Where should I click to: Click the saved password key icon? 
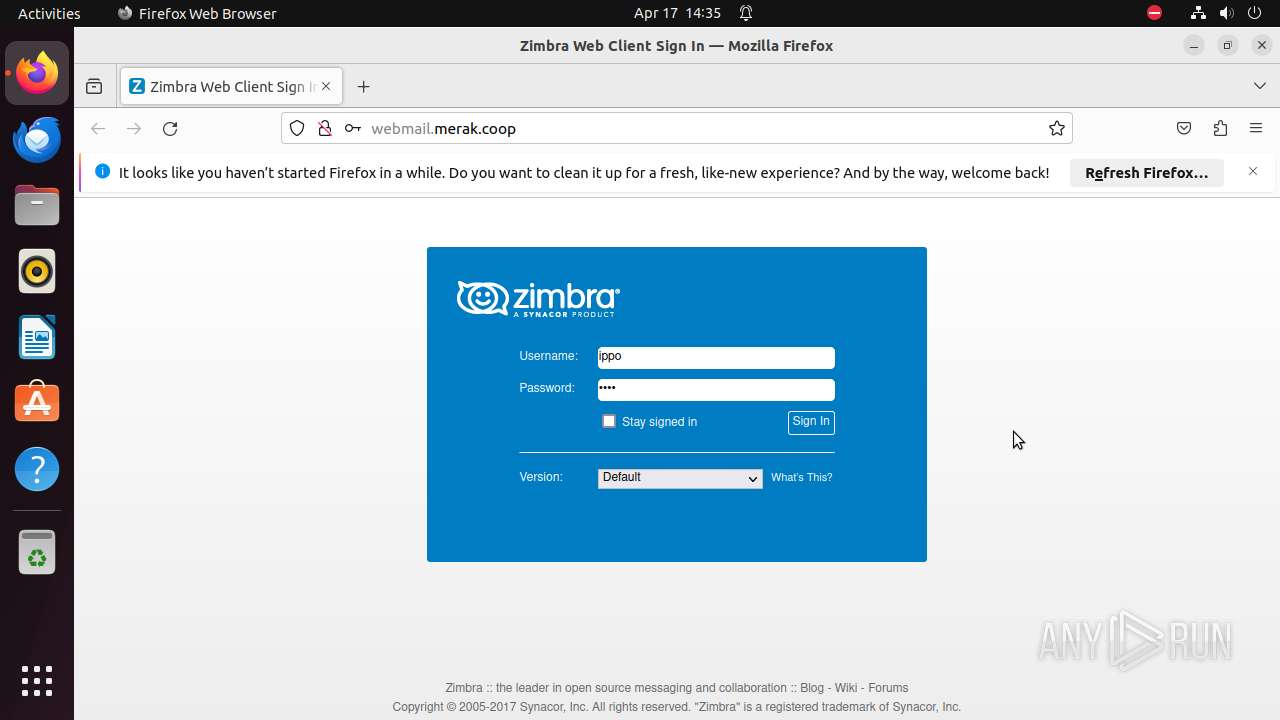(x=352, y=128)
